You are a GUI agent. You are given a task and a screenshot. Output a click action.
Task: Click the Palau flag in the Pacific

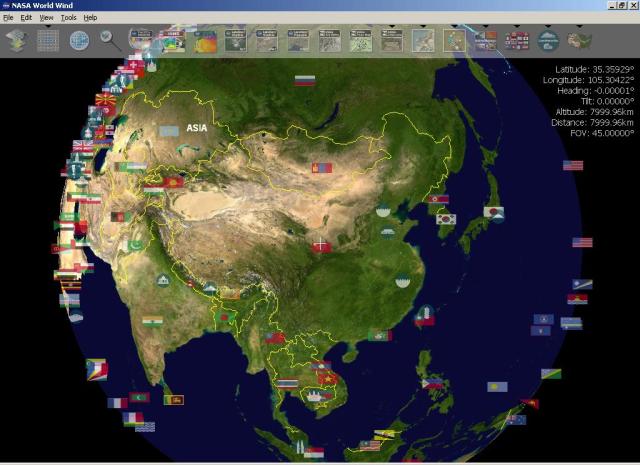(x=497, y=387)
